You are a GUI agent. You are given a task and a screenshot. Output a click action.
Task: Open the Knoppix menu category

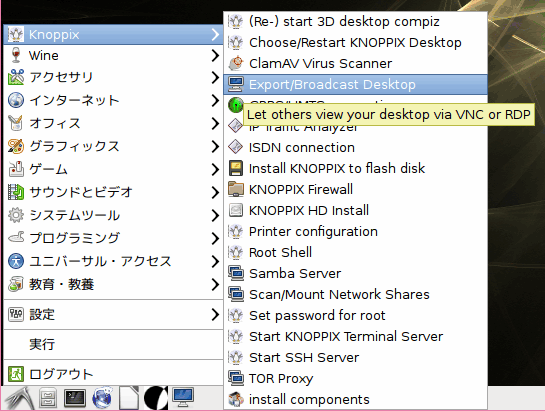pyautogui.click(x=113, y=34)
